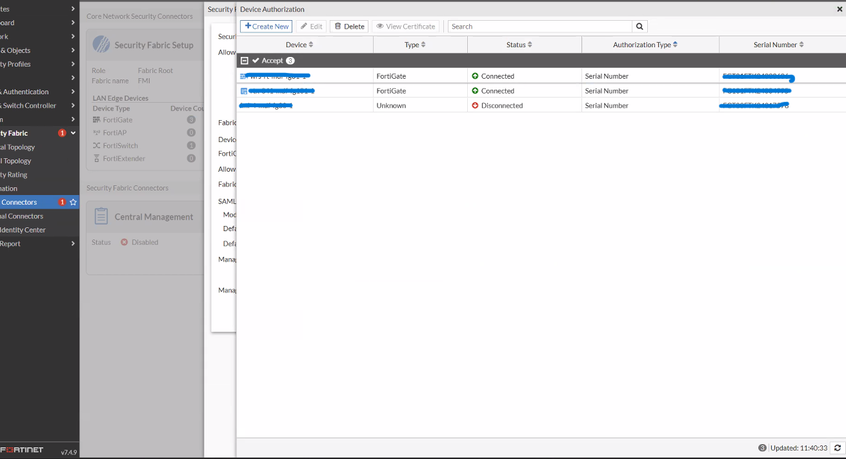Screen dimensions: 846x459
Task: Close the Device Authorization panel
Action: coord(840,9)
